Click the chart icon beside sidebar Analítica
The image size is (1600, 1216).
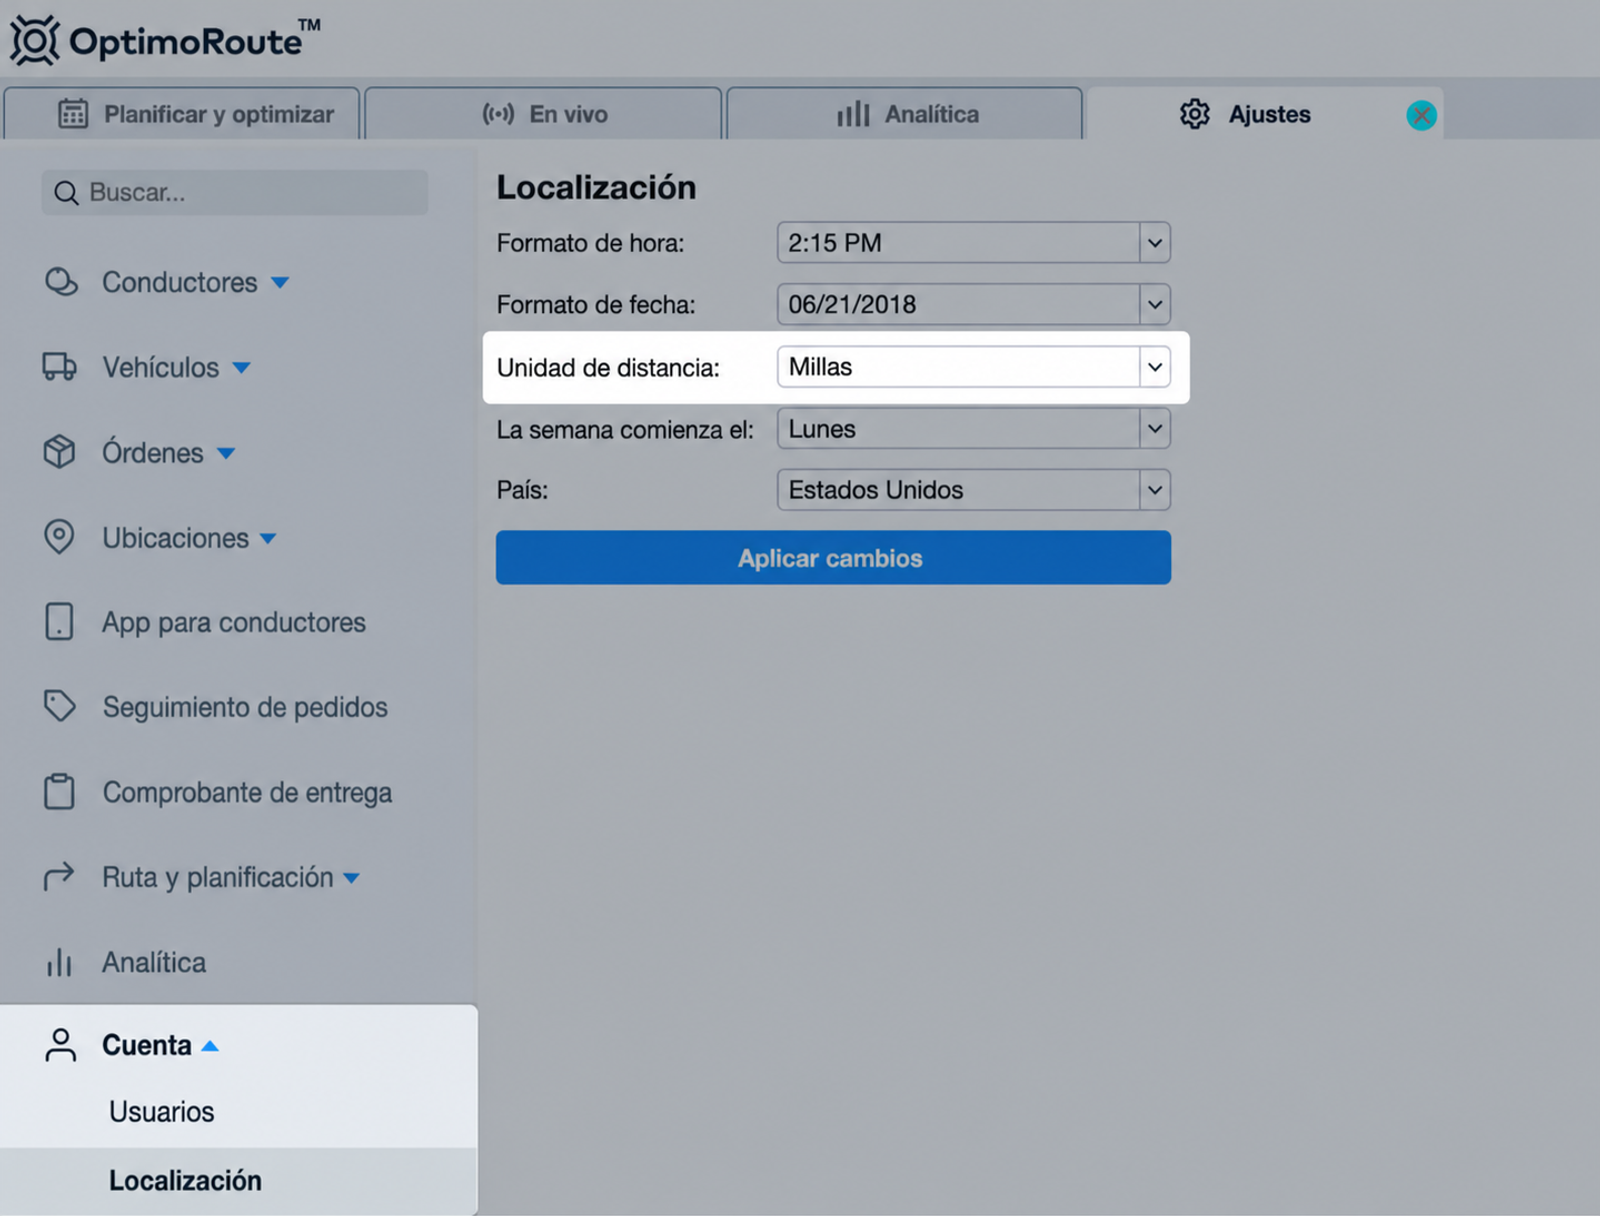[x=59, y=962]
